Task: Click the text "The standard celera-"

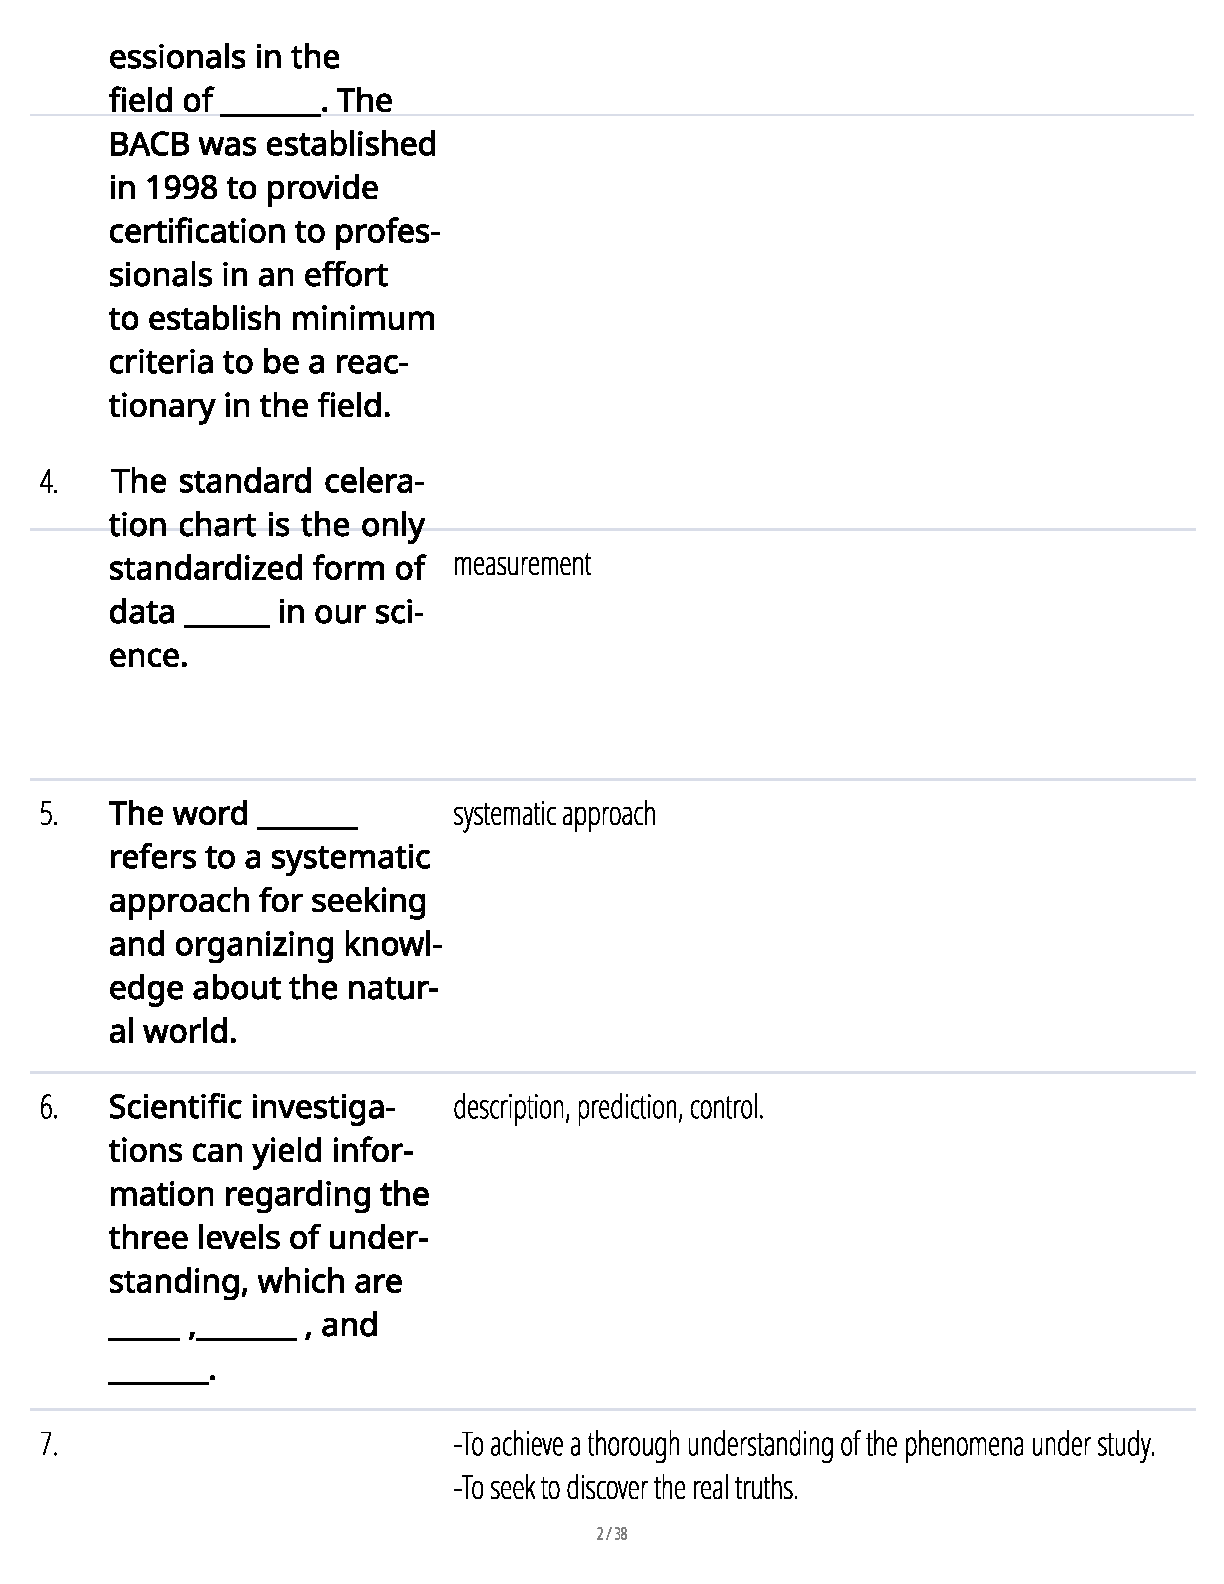Action: 267,482
